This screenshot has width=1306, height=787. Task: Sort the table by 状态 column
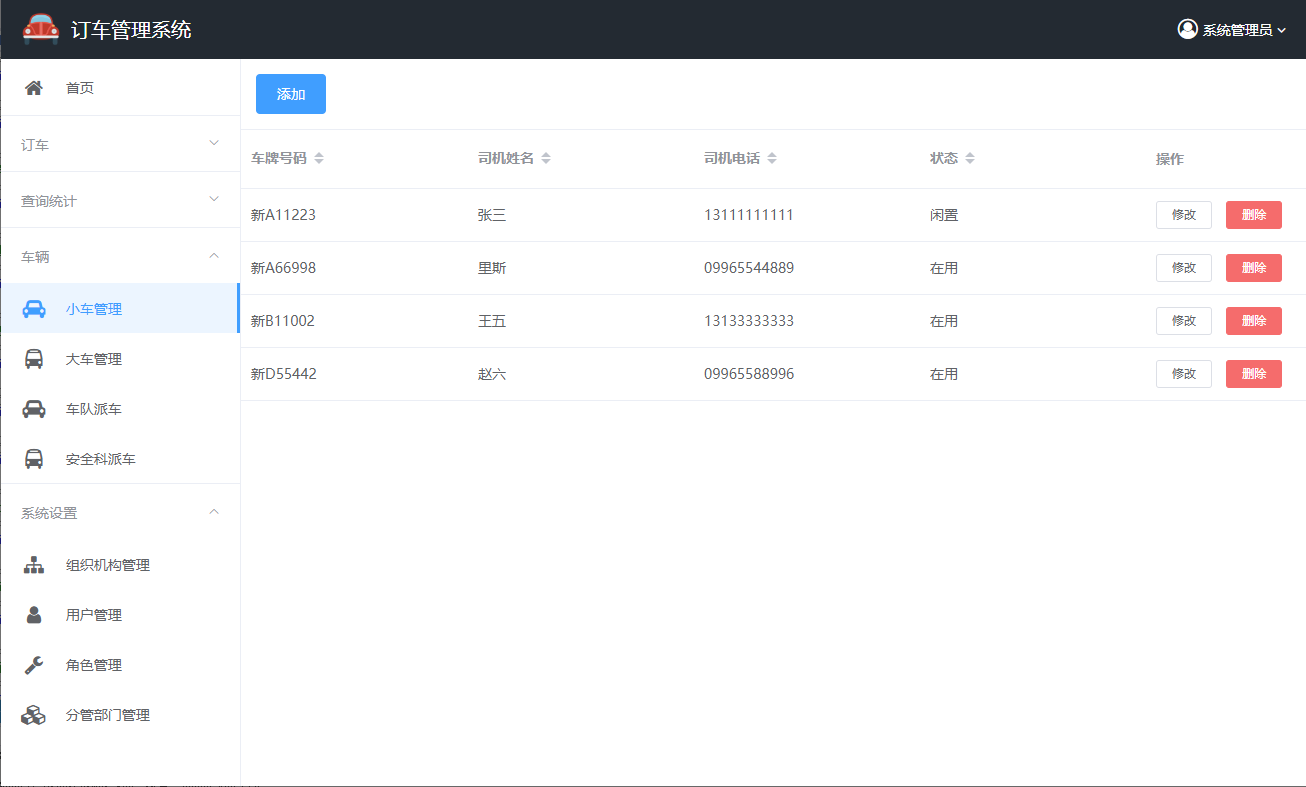click(969, 159)
